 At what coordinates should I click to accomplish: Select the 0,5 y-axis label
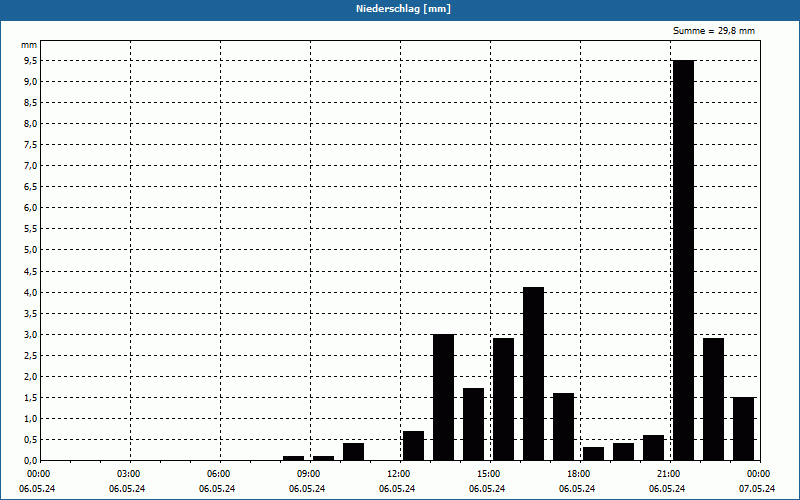point(31,440)
